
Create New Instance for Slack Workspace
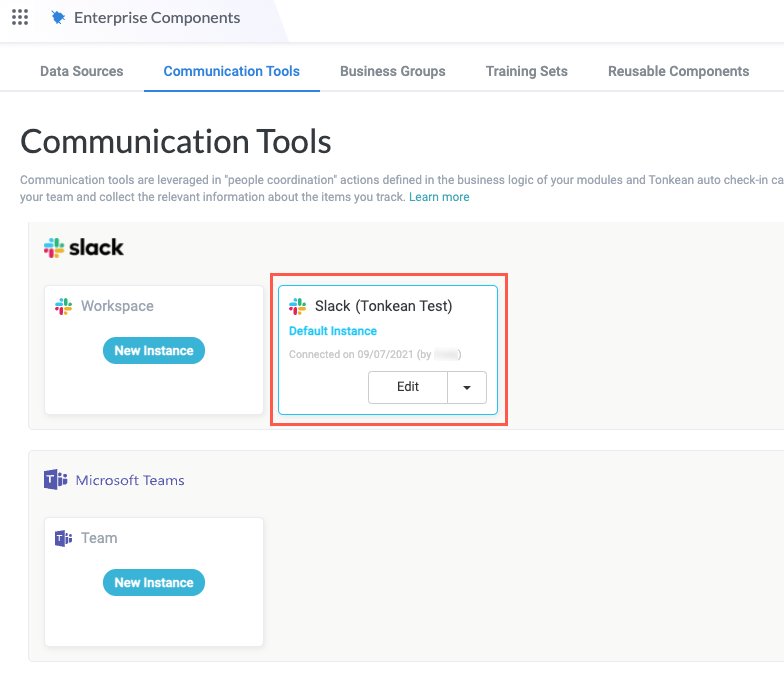[x=154, y=350]
